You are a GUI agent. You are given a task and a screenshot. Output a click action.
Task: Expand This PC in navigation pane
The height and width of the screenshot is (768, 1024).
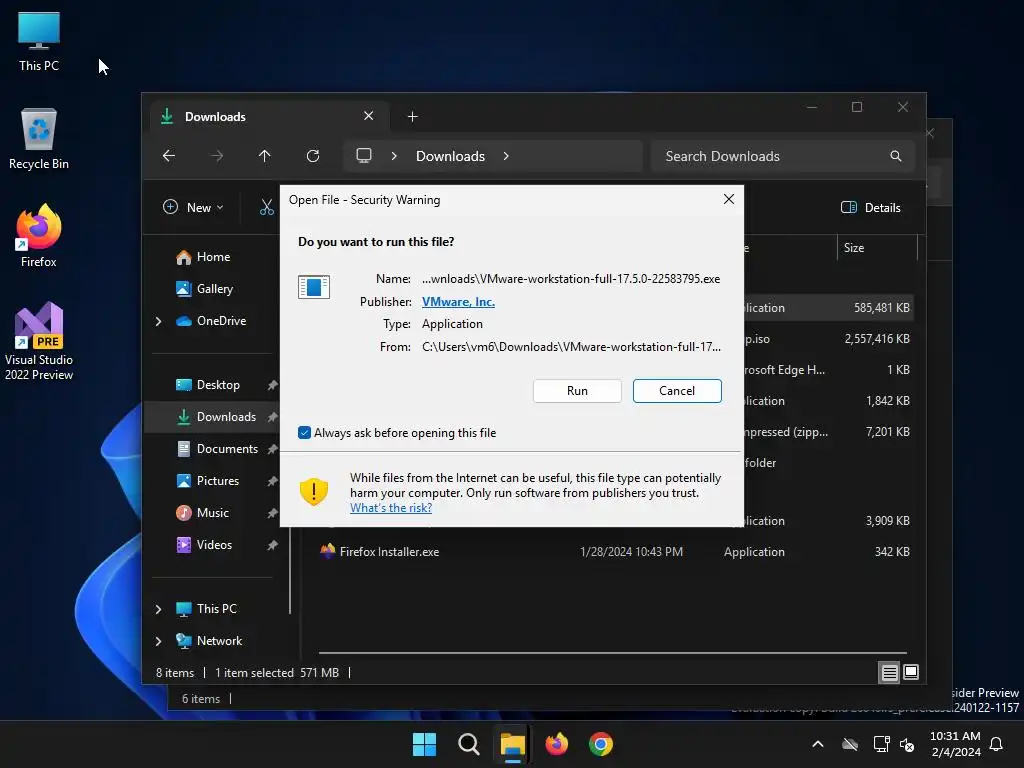coord(159,609)
